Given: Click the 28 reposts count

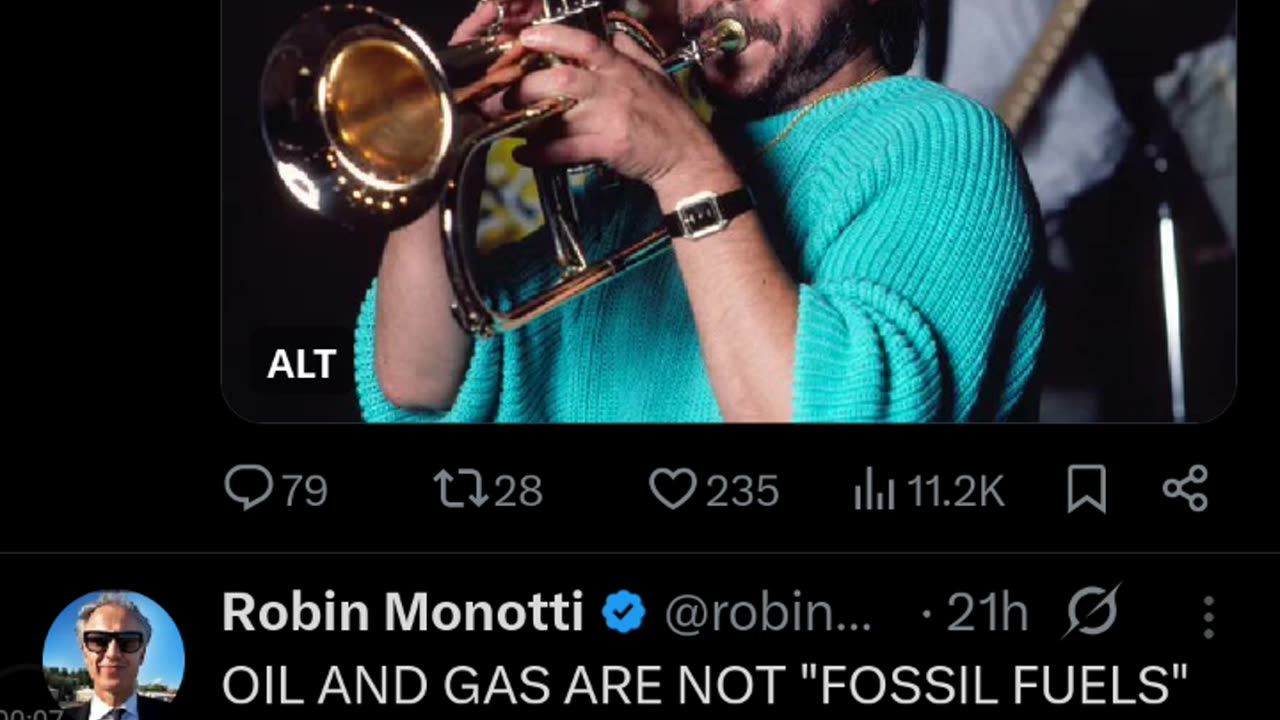Looking at the screenshot, I should (518, 491).
